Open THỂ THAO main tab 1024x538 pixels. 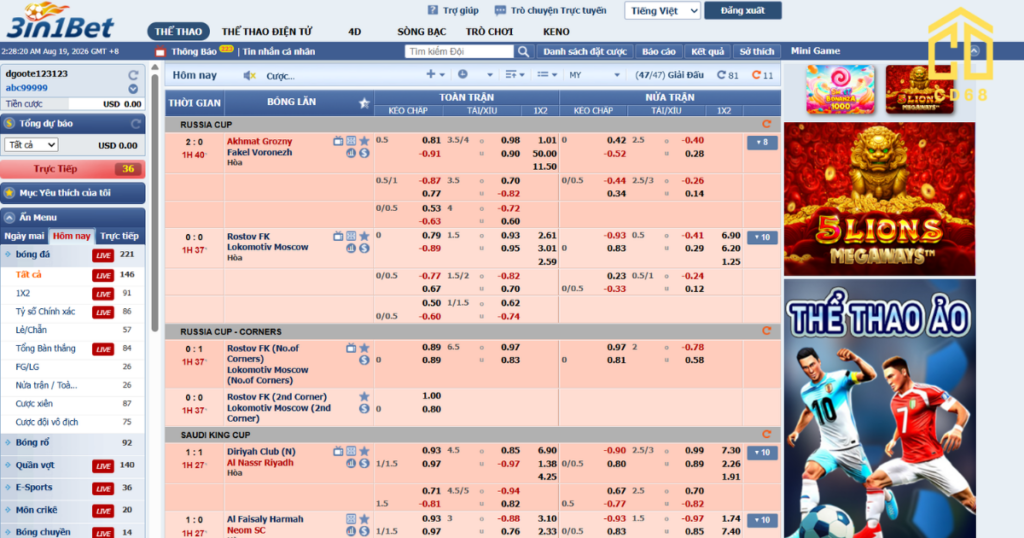tap(178, 31)
